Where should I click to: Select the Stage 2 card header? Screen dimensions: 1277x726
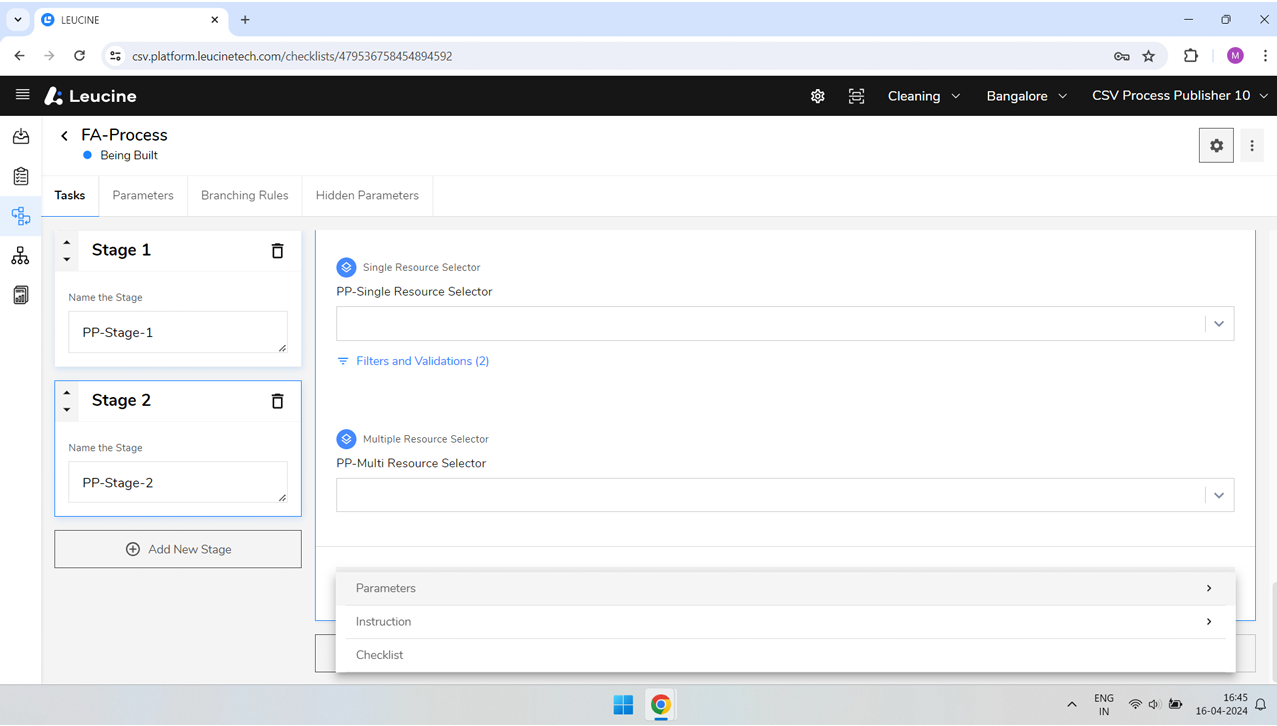178,400
